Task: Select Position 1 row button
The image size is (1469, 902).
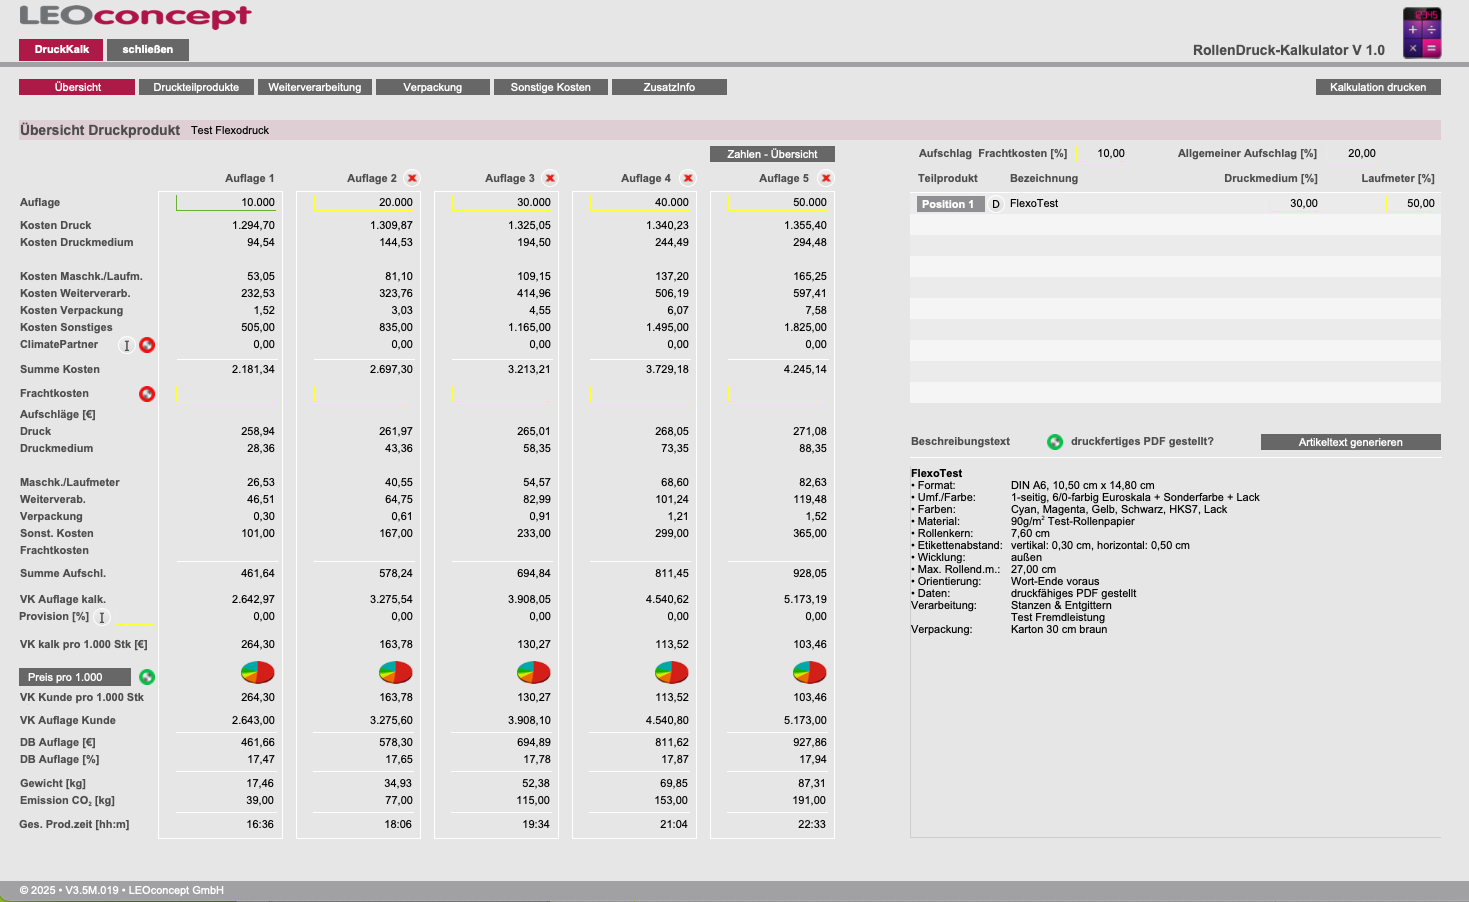Action: pyautogui.click(x=951, y=204)
